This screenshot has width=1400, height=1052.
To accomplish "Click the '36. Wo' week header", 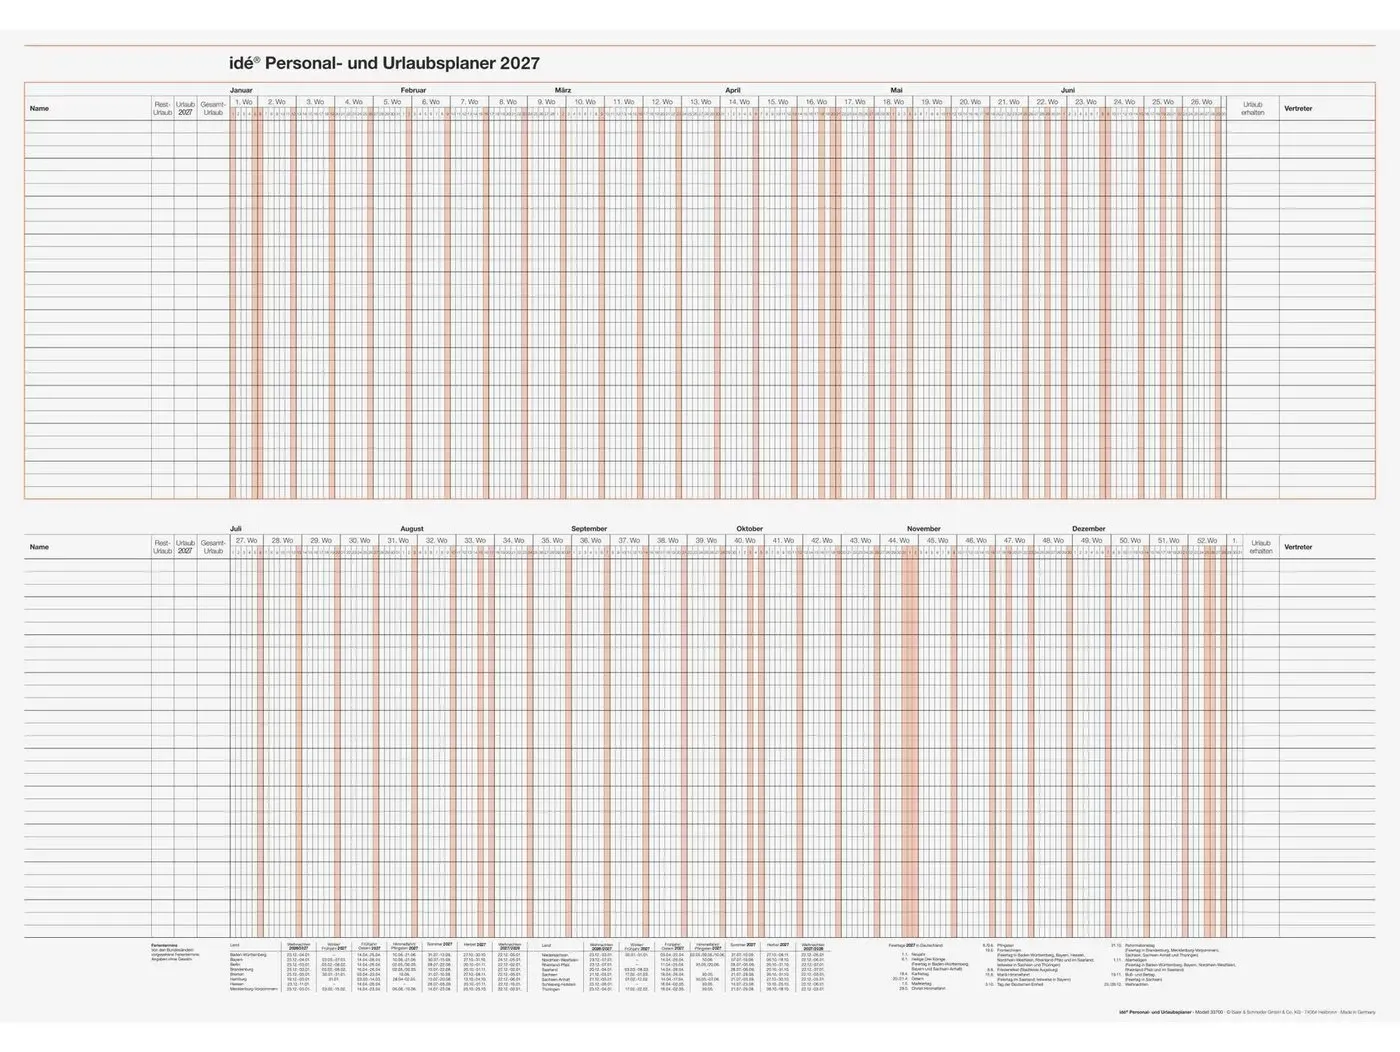I will coord(591,540).
